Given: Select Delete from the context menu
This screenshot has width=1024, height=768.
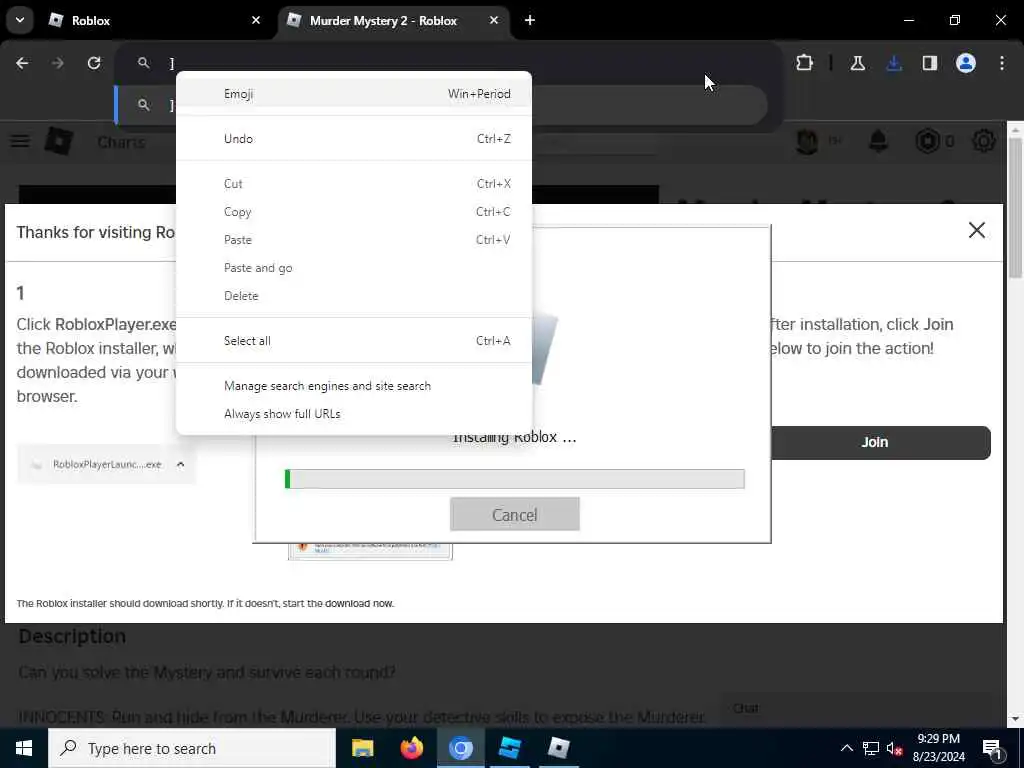Looking at the screenshot, I should click(x=354, y=296).
